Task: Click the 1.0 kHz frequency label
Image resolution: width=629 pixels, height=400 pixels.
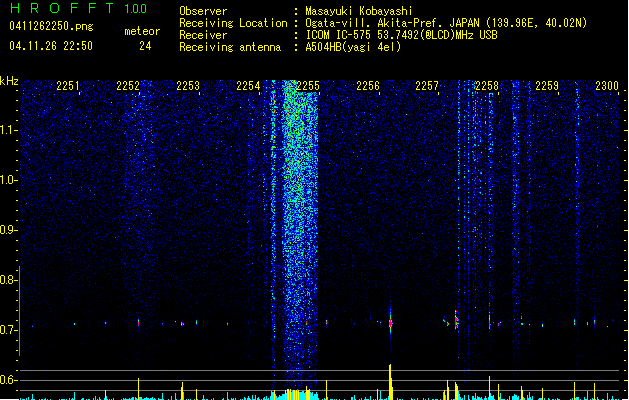Action: (8, 180)
